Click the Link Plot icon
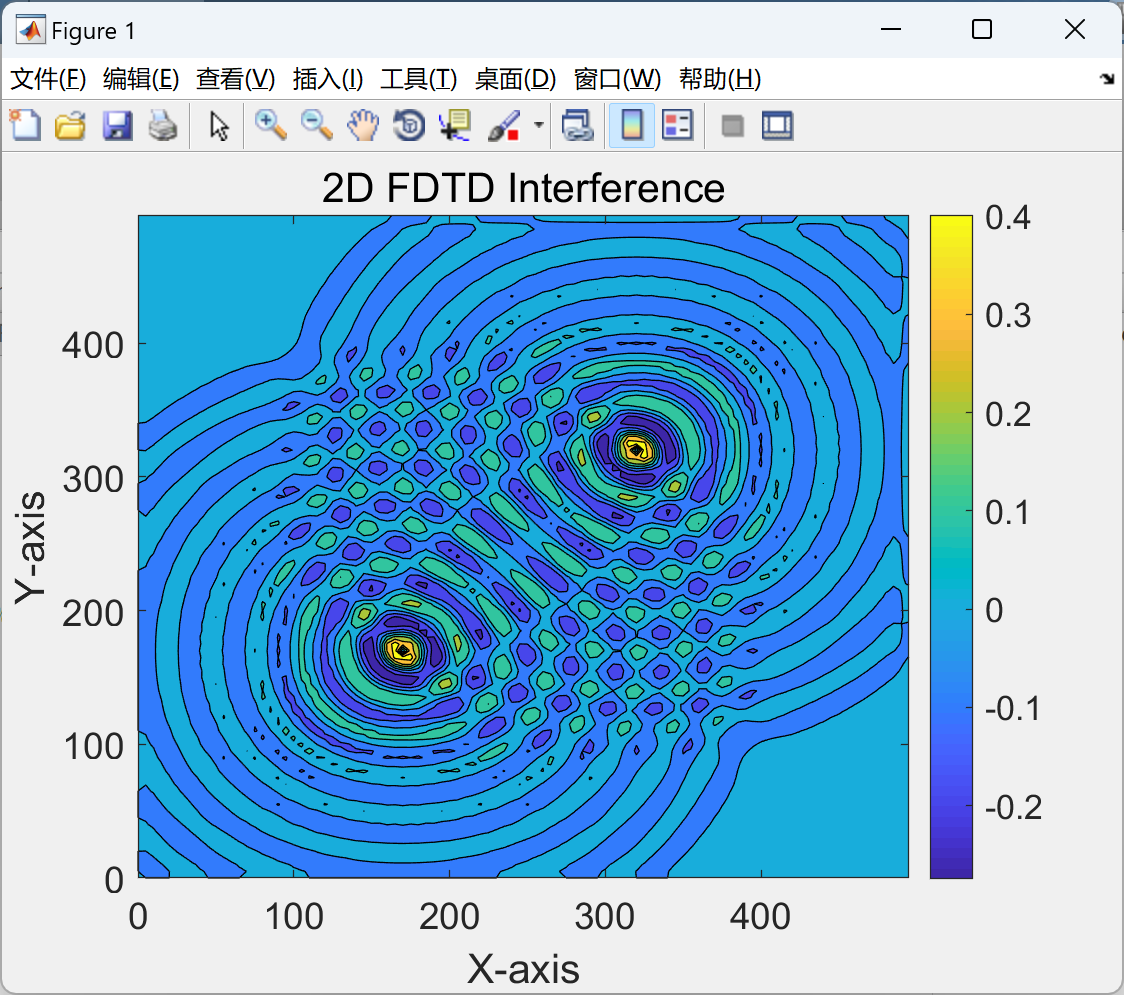Viewport: 1124px width, 995px height. pyautogui.click(x=577, y=125)
